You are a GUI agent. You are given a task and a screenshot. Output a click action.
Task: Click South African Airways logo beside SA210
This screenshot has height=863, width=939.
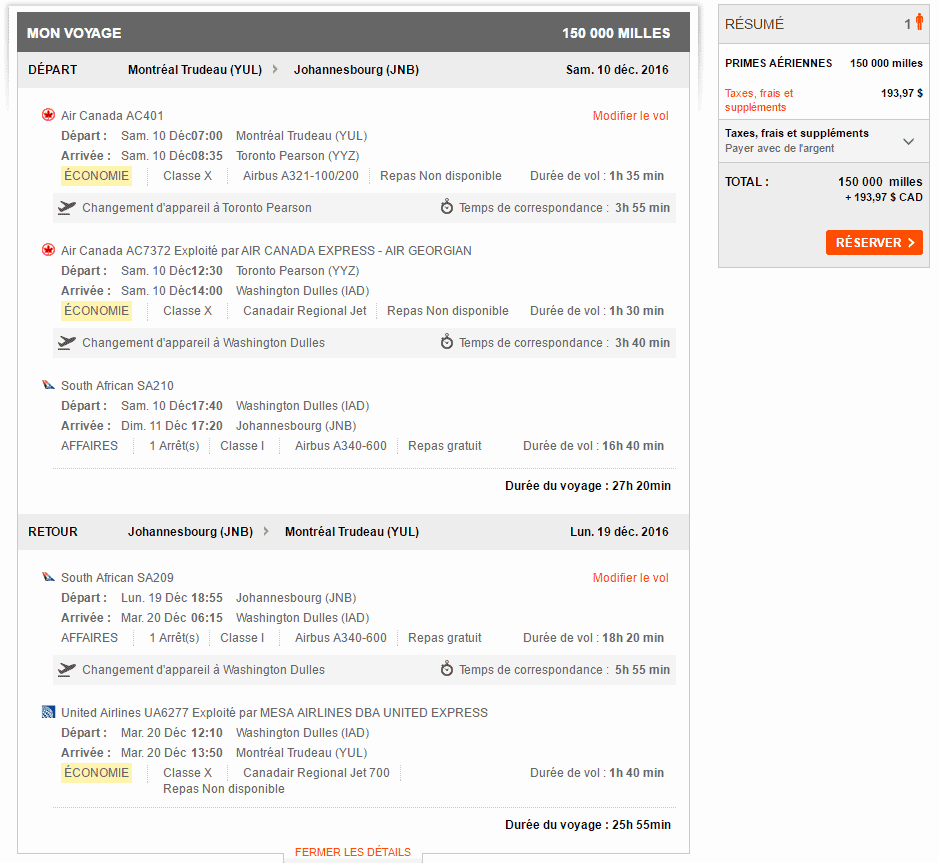click(48, 385)
